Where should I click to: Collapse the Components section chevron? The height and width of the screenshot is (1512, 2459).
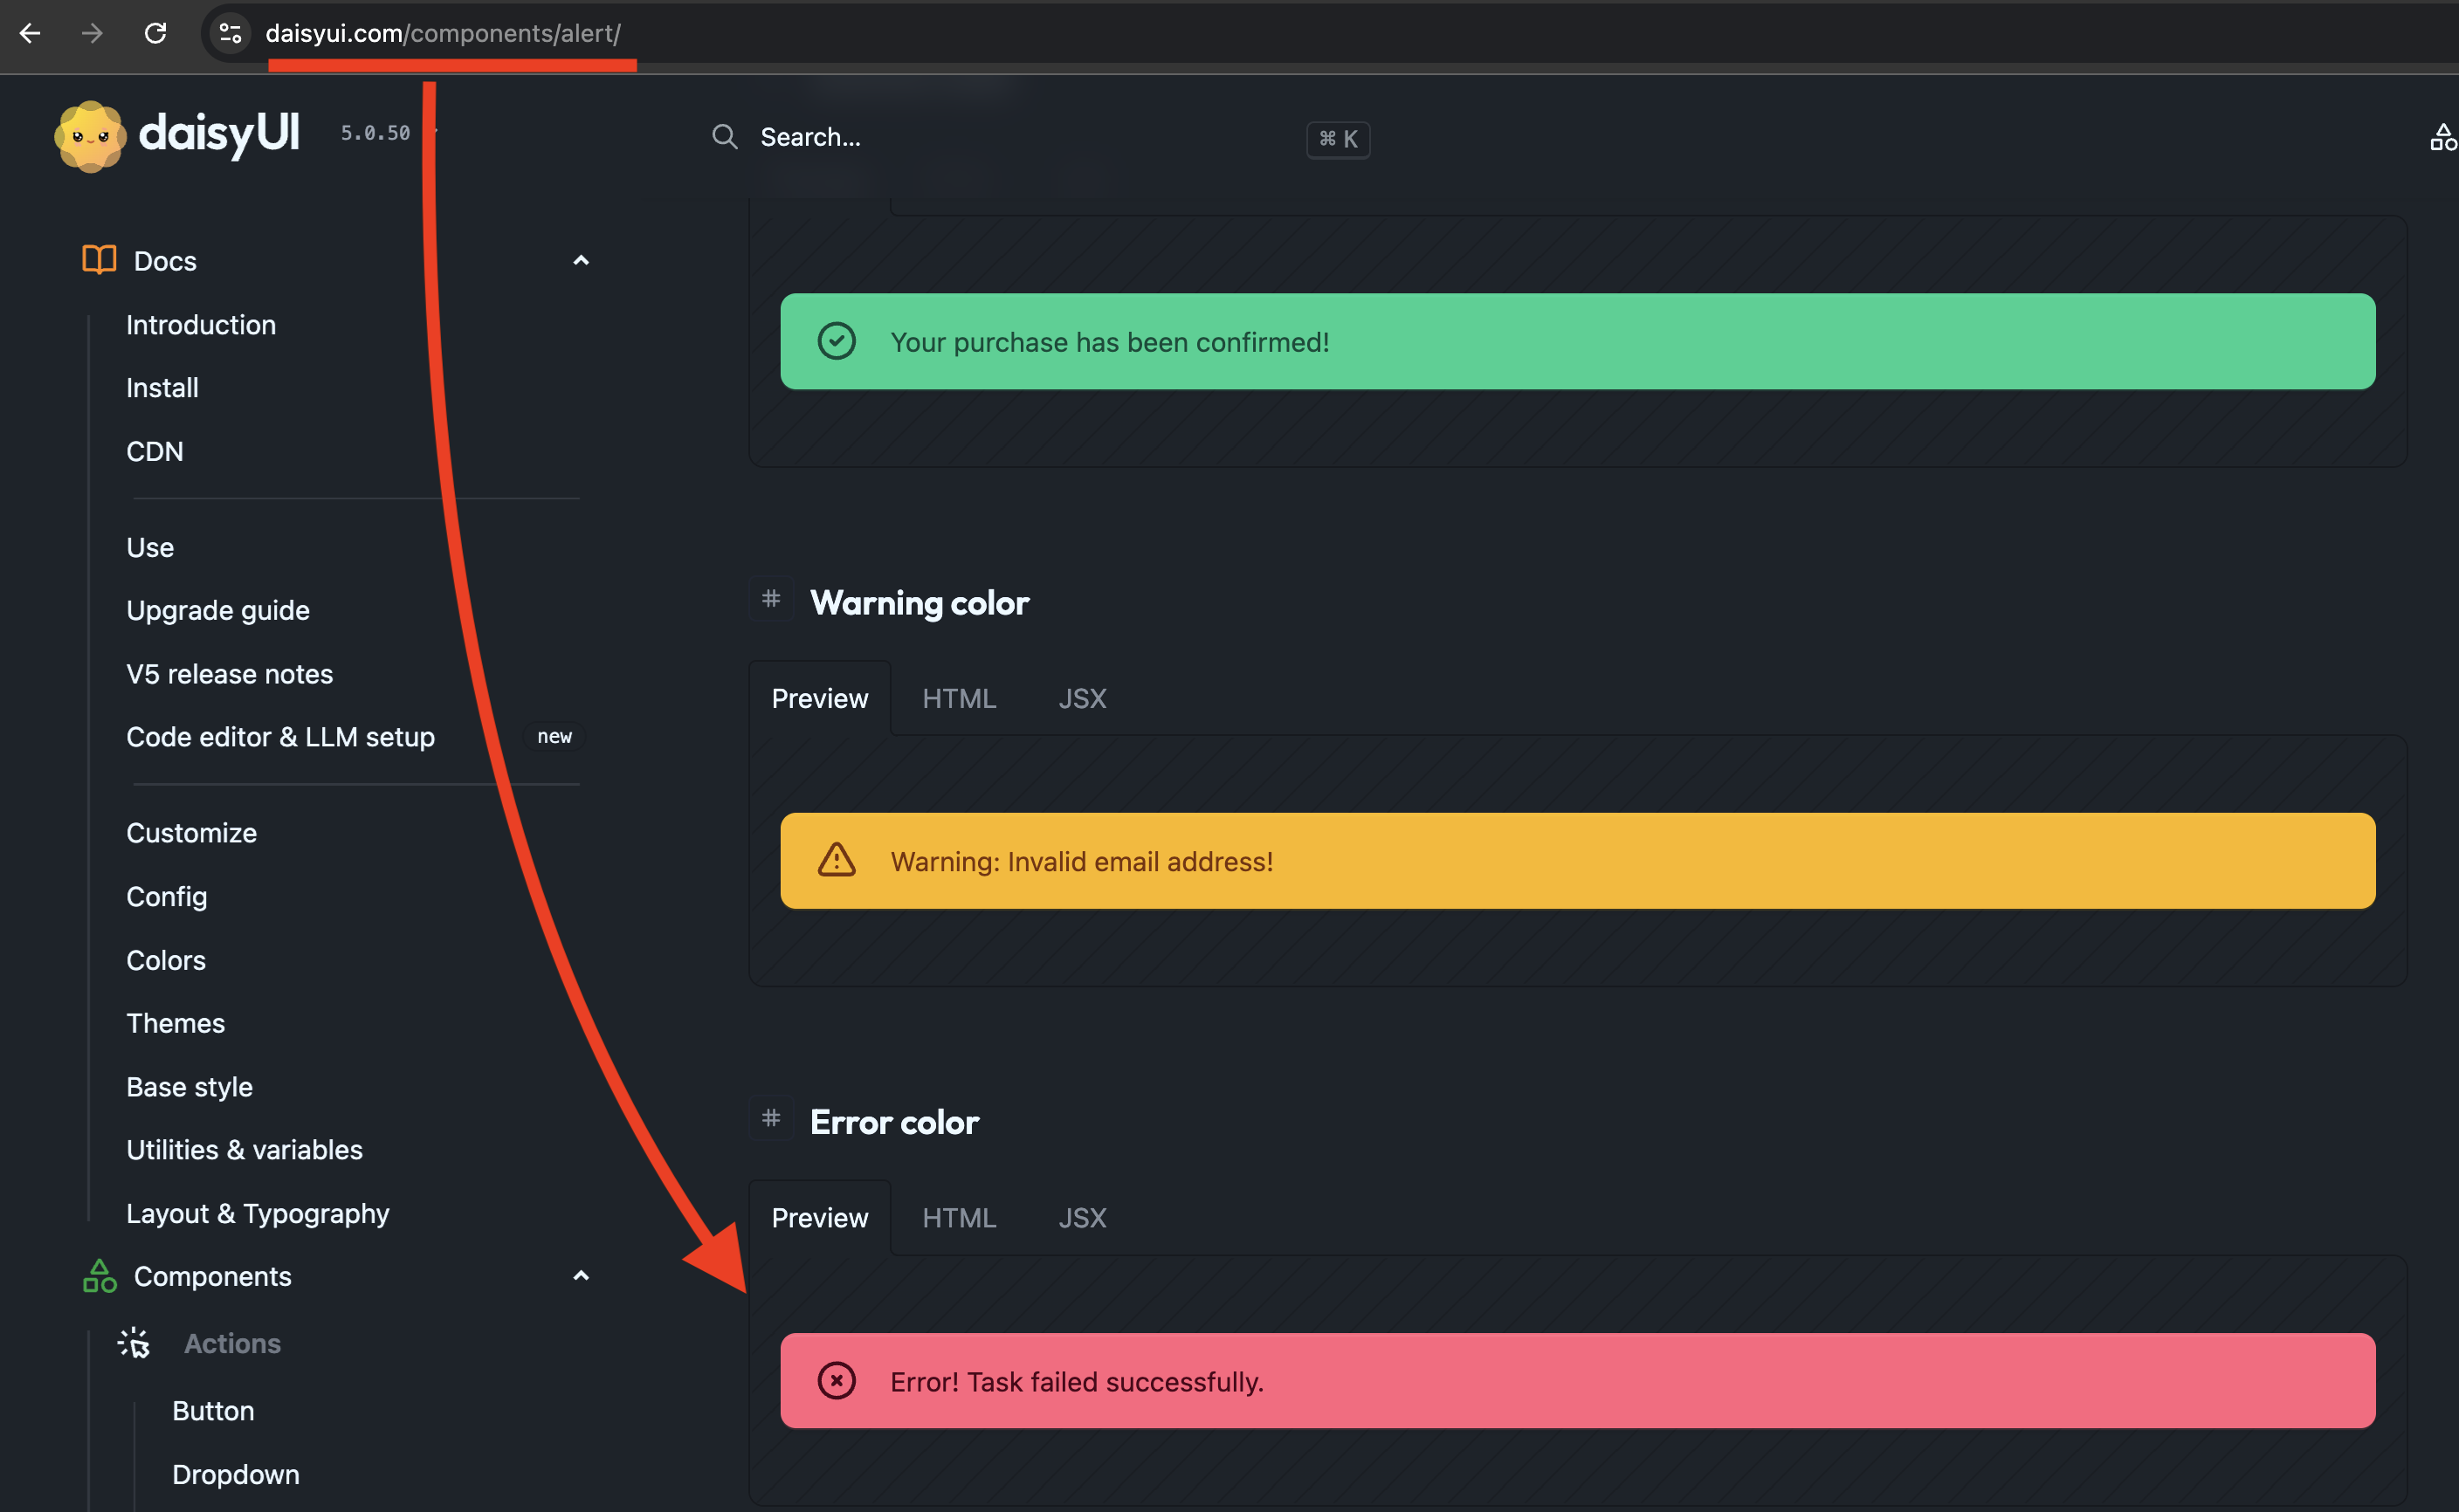click(580, 1276)
